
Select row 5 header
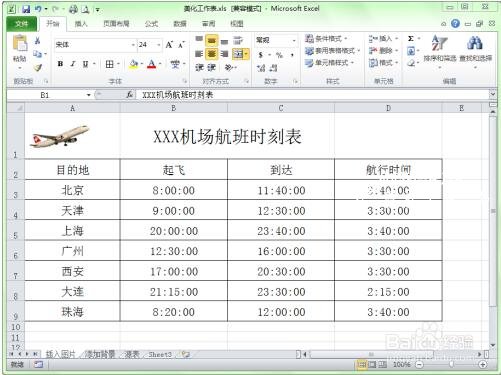tap(15, 231)
